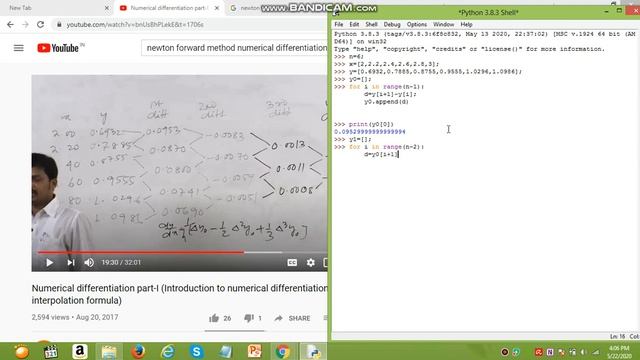Switch to the Google newton search tab
The image size is (640, 360).
point(245,8)
